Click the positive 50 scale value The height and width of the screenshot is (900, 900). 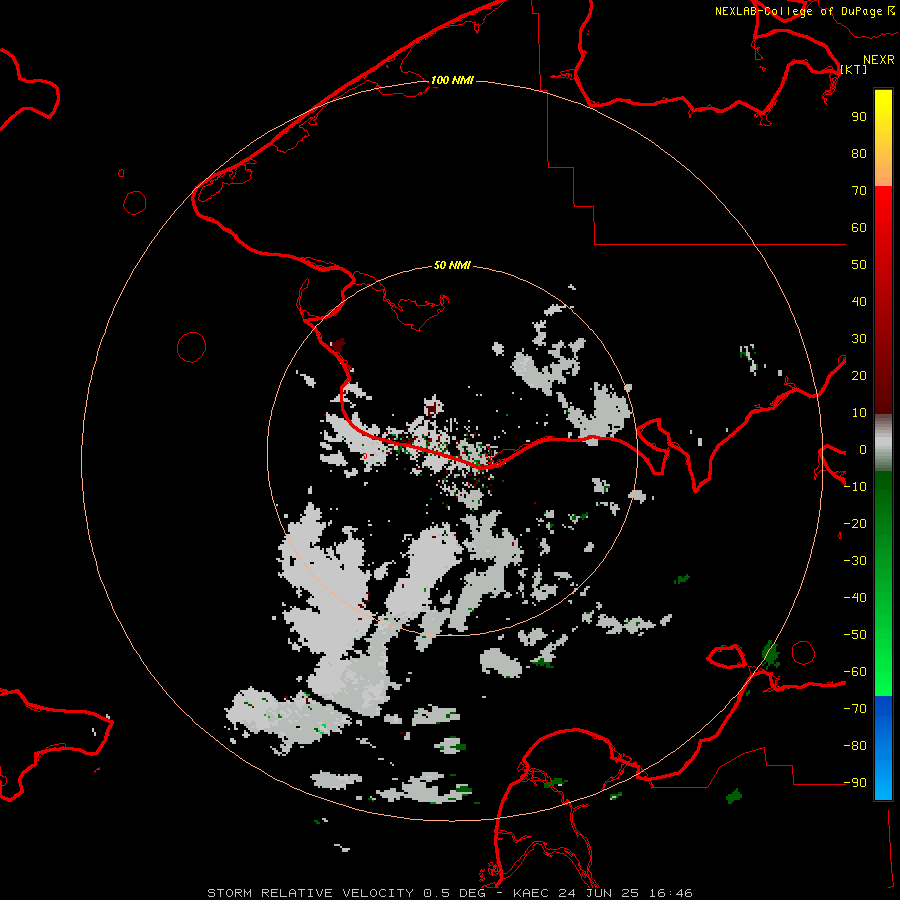point(859,265)
